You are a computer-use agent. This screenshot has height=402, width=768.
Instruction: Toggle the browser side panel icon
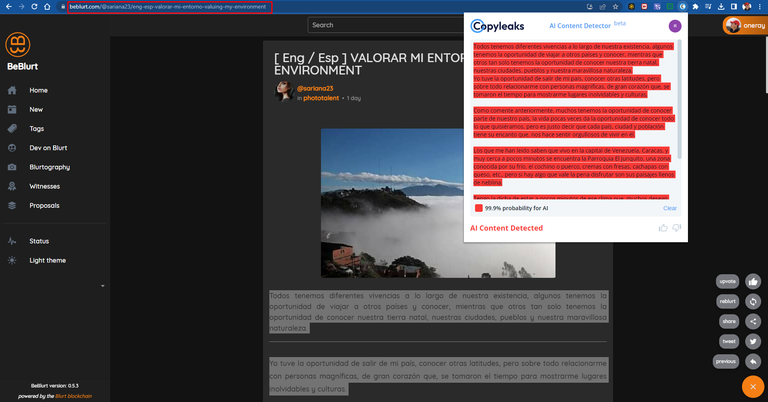tap(734, 6)
